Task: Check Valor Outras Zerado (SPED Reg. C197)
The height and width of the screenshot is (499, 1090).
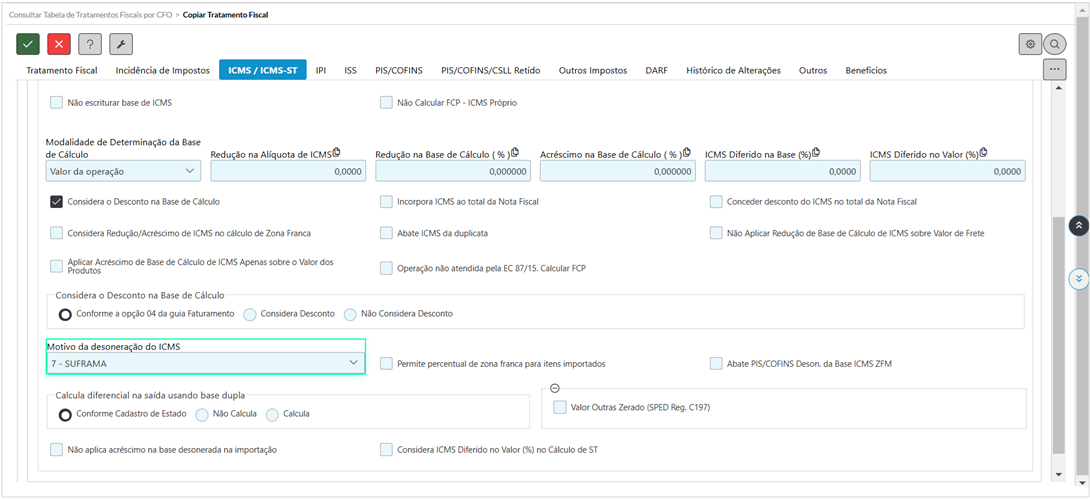Action: [559, 407]
